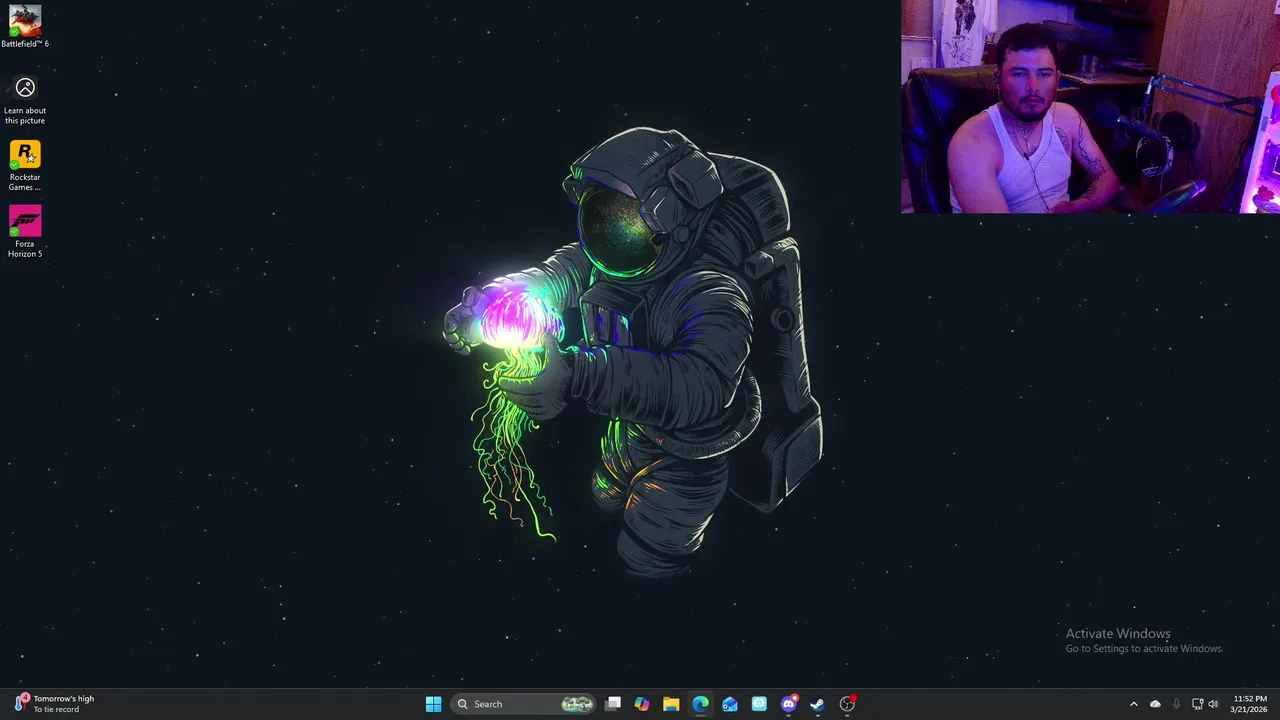Open the network status tray icon
Viewport: 1280px width, 720px height.
point(1197,704)
